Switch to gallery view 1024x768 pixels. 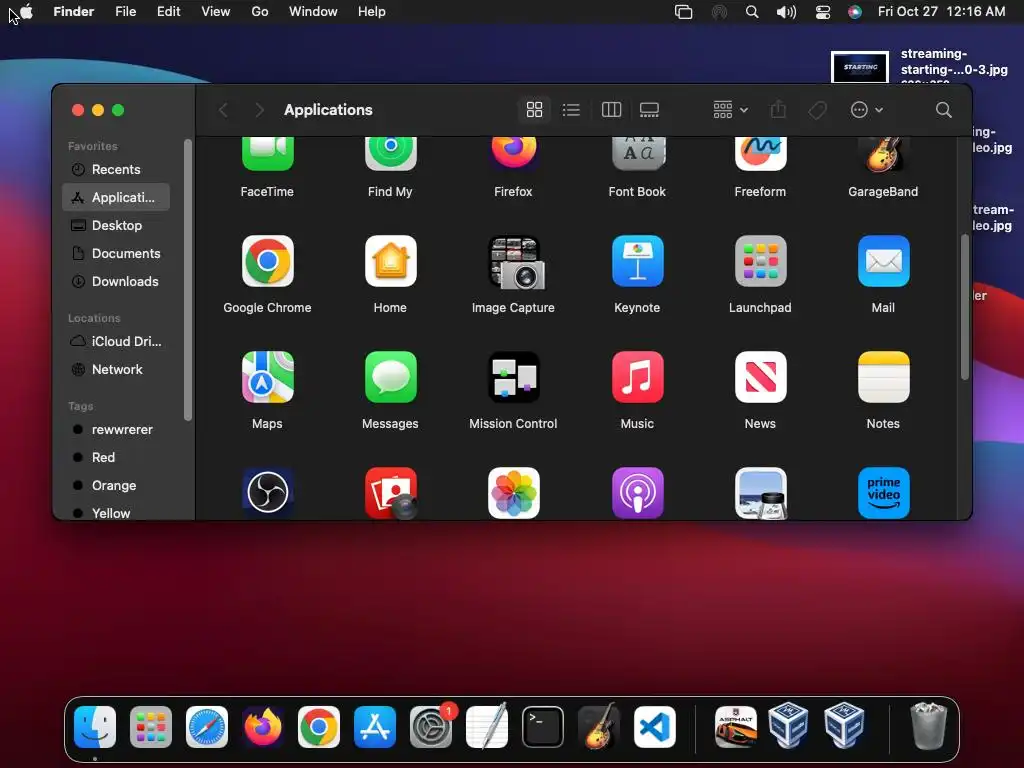[x=649, y=110]
